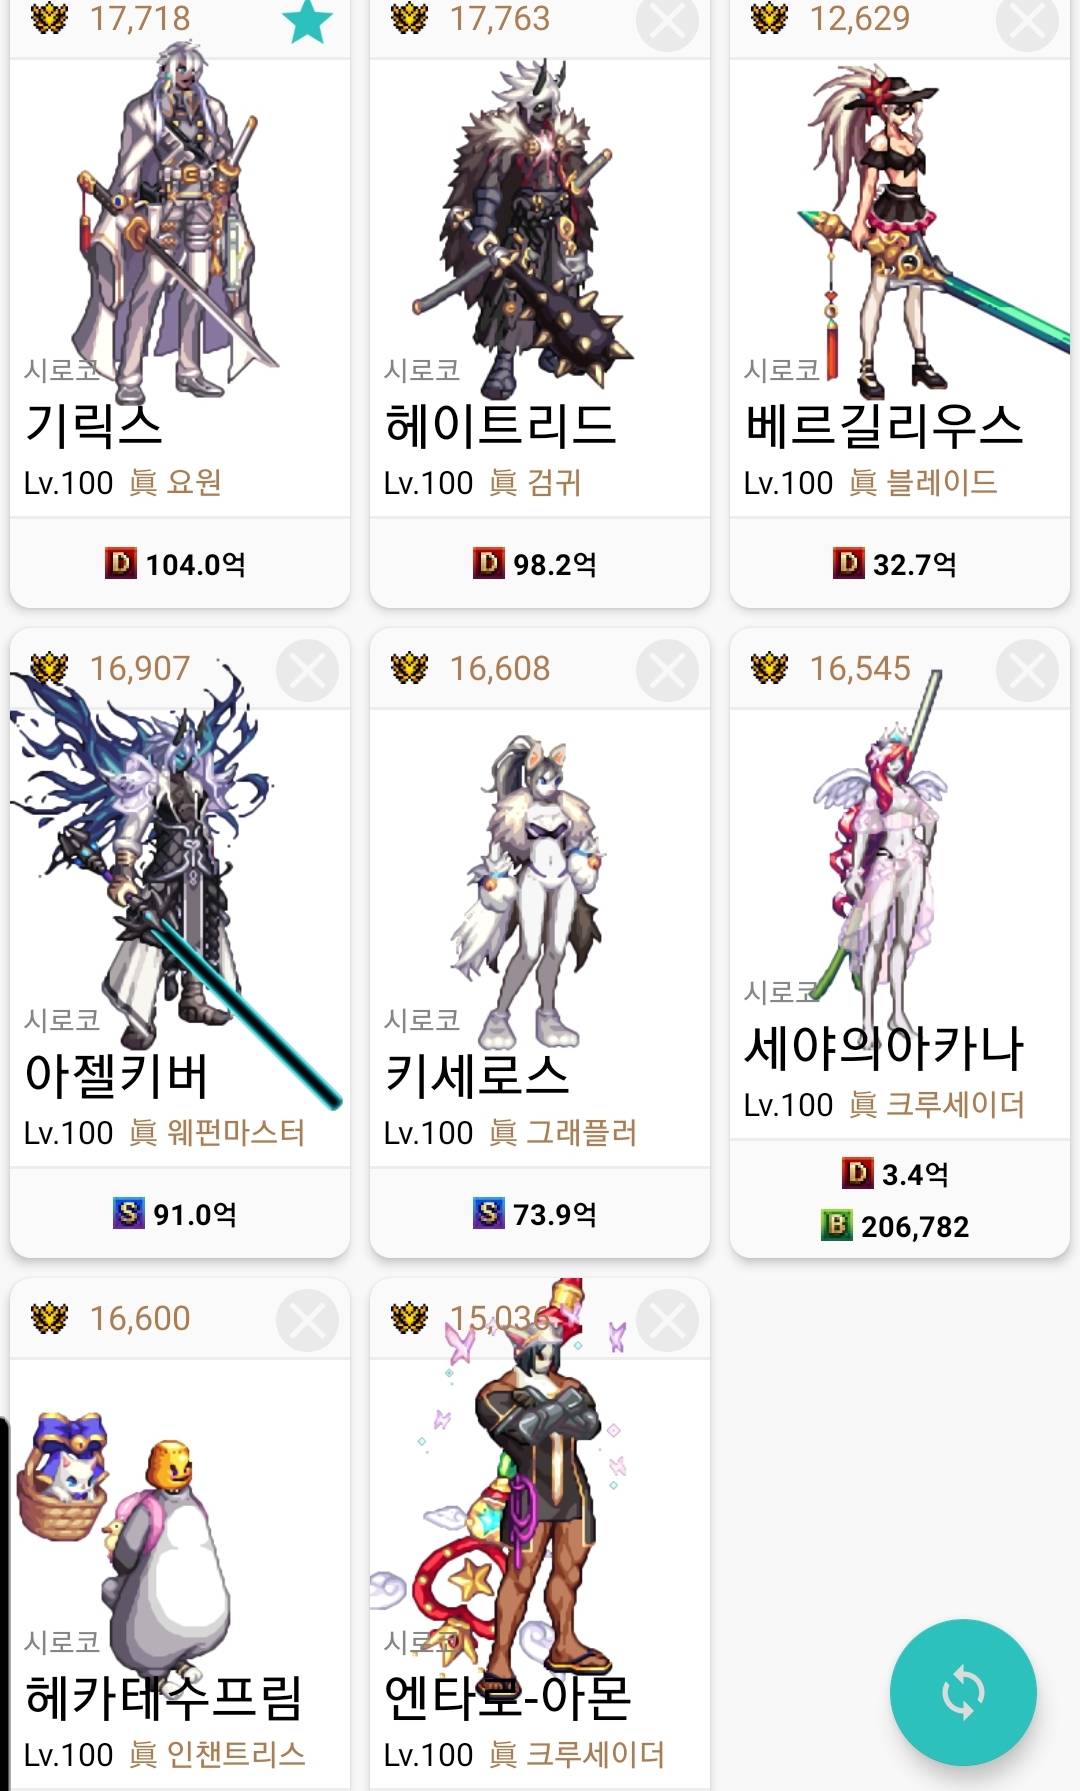Remove the 베르길리우스 card with X

[1027, 21]
